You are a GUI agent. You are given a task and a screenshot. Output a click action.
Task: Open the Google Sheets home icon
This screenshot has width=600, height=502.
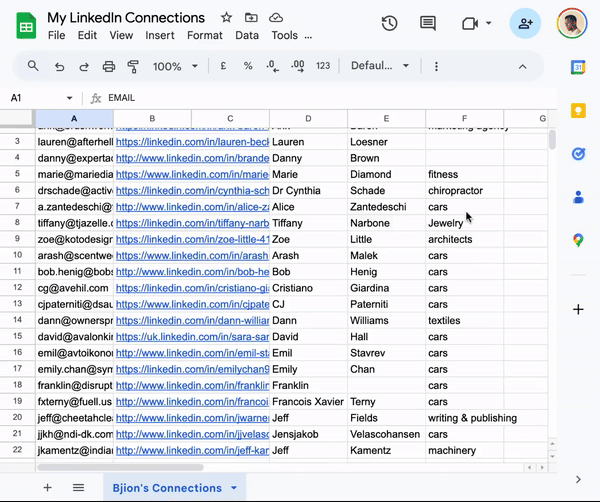click(x=26, y=26)
